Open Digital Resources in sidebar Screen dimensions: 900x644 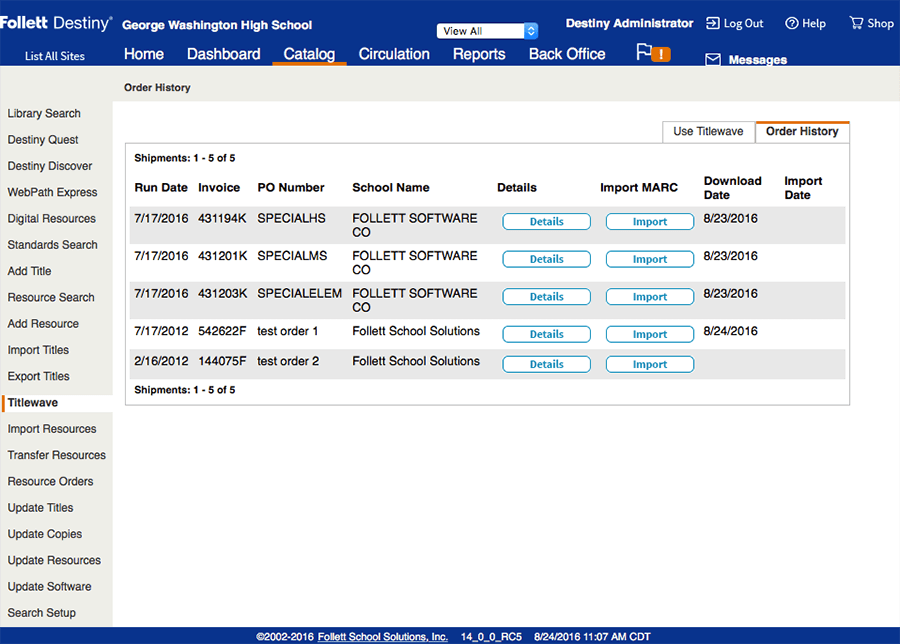(x=51, y=219)
